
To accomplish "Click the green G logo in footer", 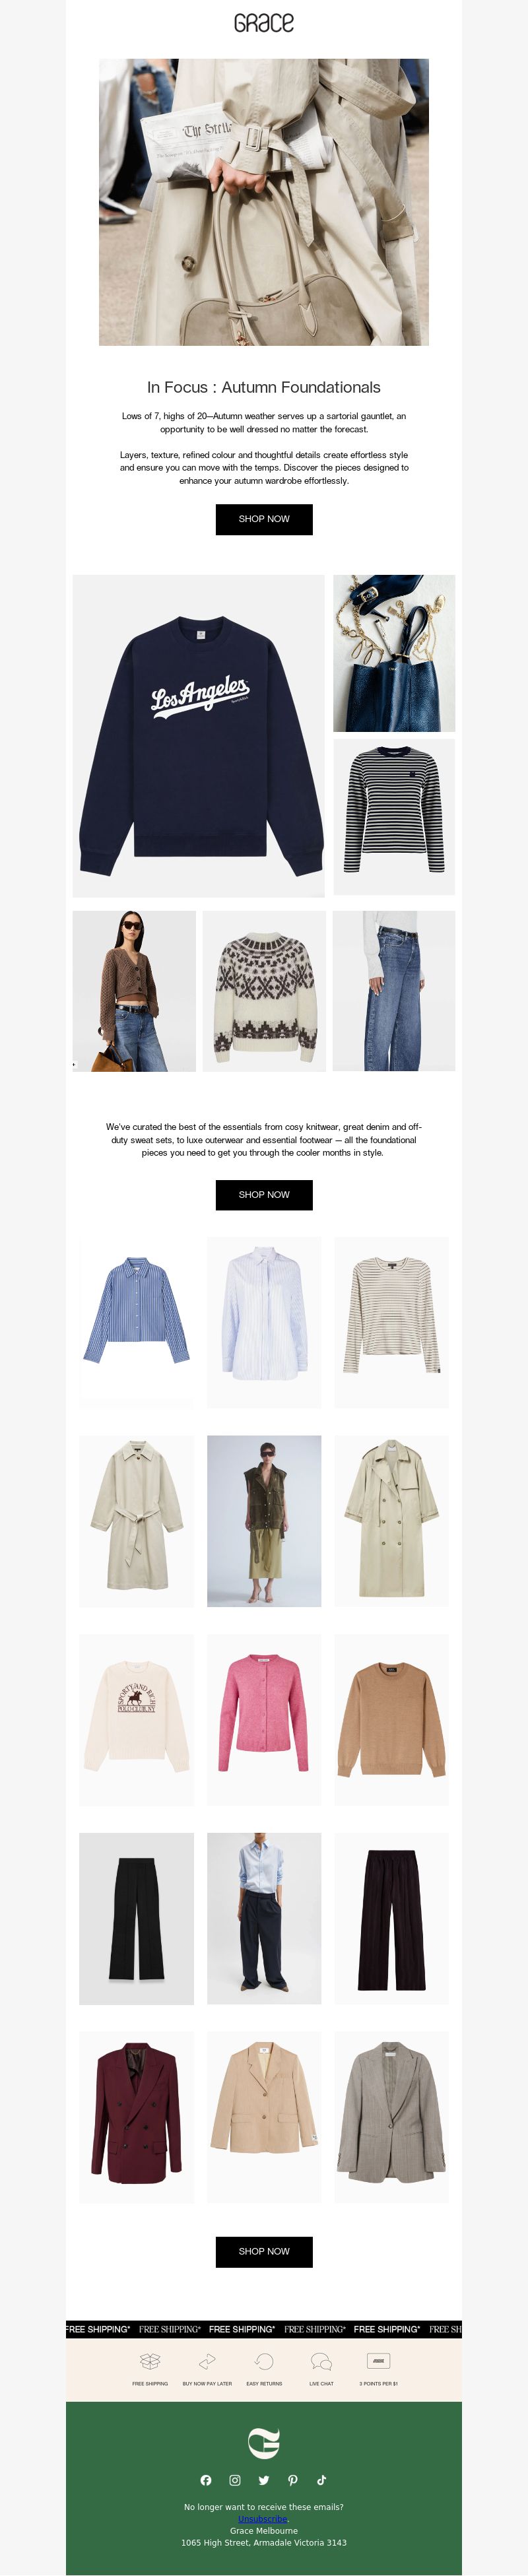I will 264,2442.
